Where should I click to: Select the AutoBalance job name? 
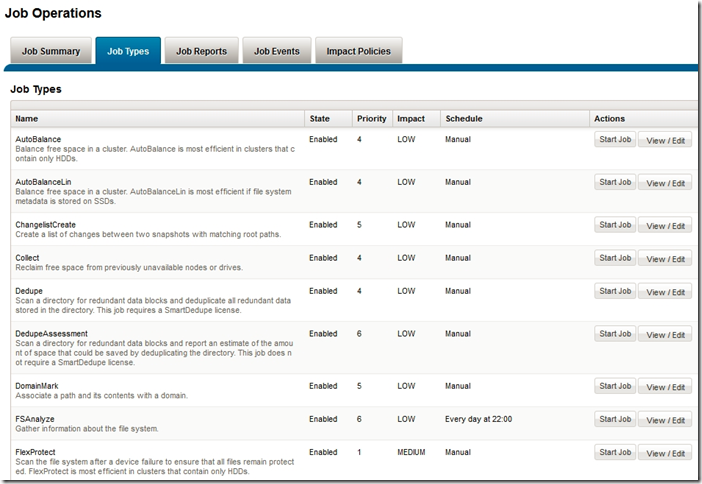point(38,139)
